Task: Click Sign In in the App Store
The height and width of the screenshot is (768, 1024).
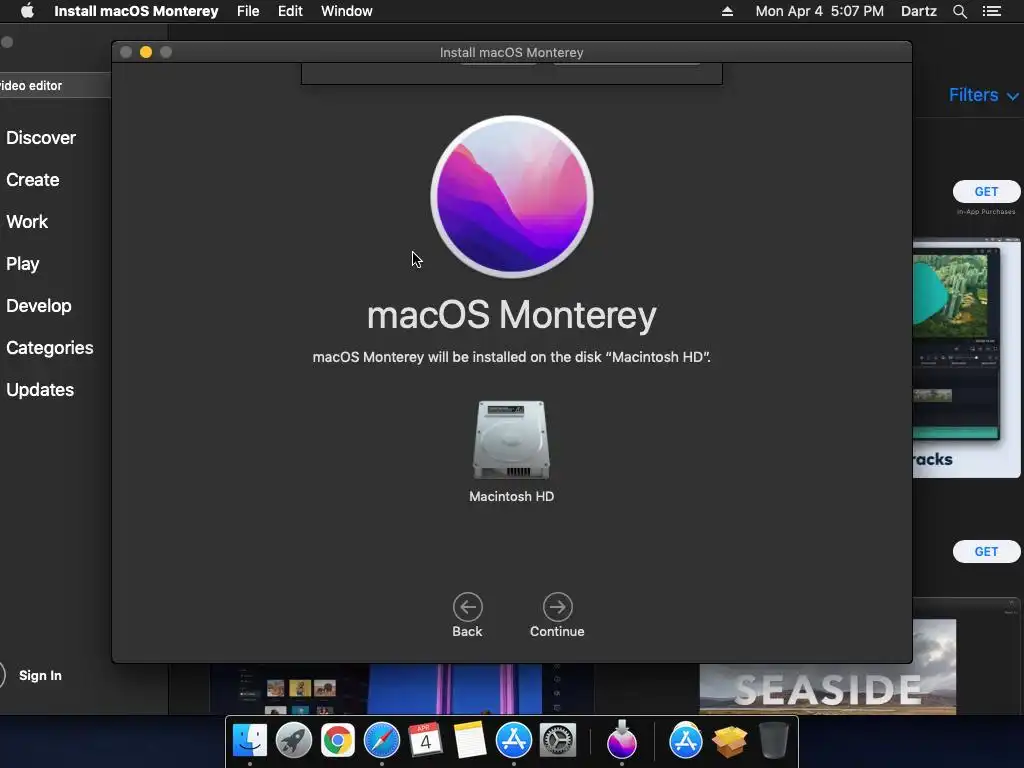Action: point(40,675)
